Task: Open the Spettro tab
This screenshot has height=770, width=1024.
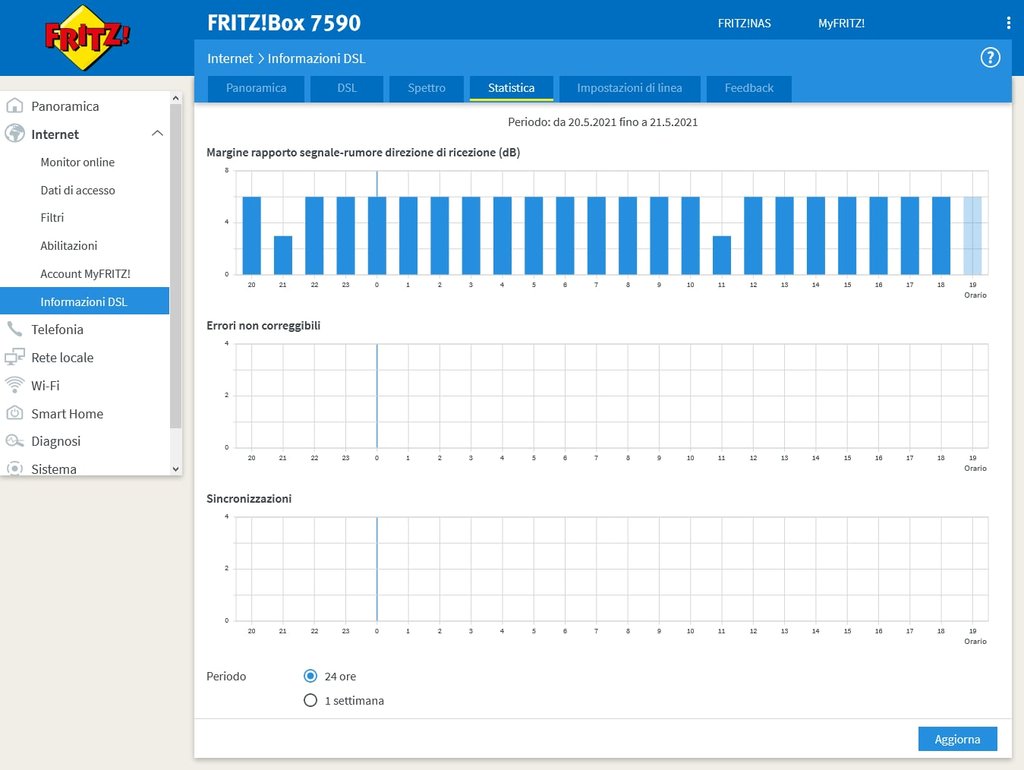Action: pyautogui.click(x=426, y=88)
